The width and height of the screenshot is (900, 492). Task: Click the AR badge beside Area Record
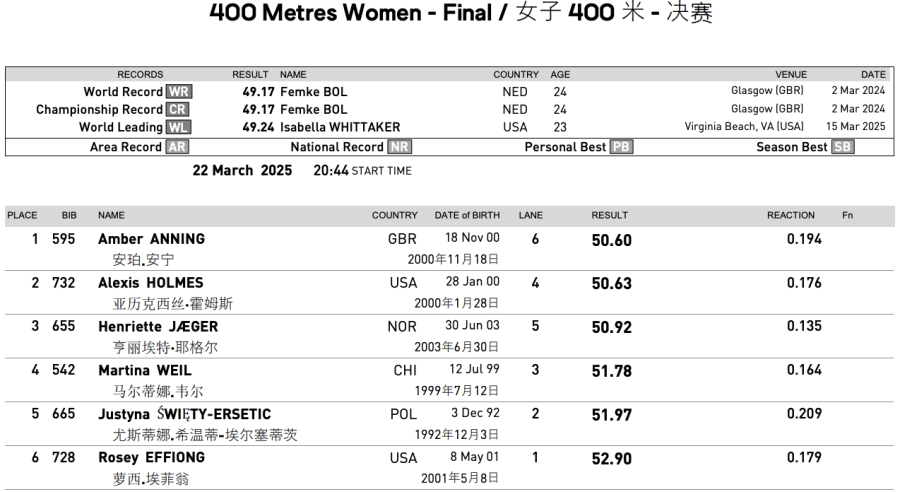177,147
